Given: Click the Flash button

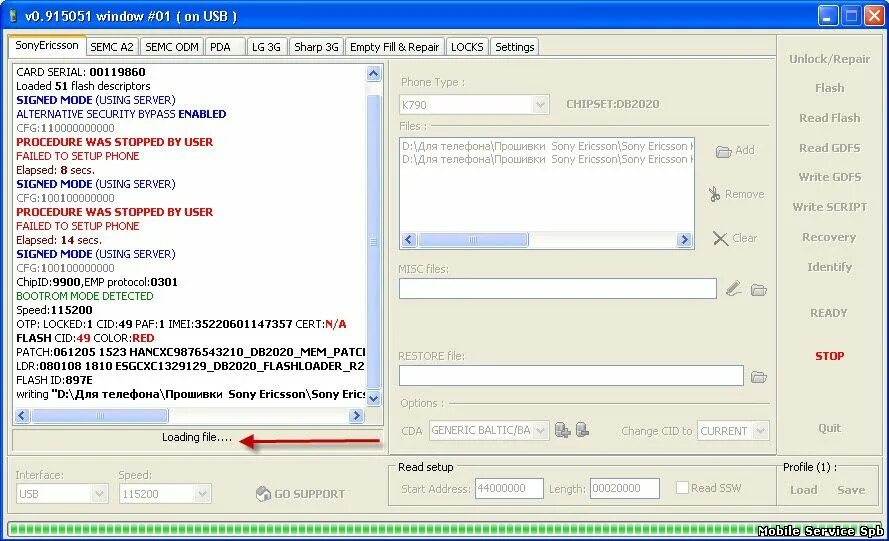Looking at the screenshot, I should [x=829, y=88].
